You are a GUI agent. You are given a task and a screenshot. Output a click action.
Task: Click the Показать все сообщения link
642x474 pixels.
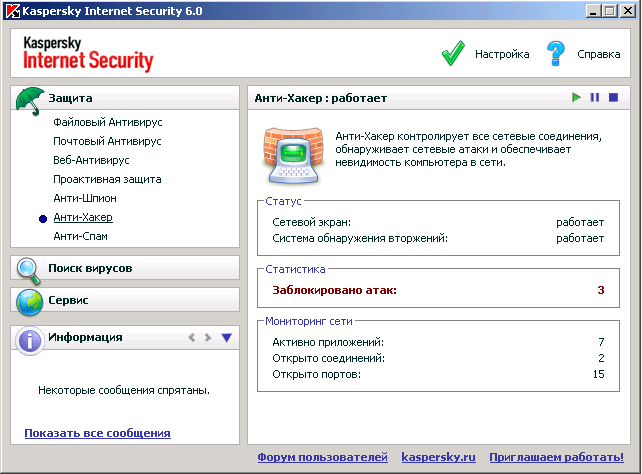click(x=97, y=433)
